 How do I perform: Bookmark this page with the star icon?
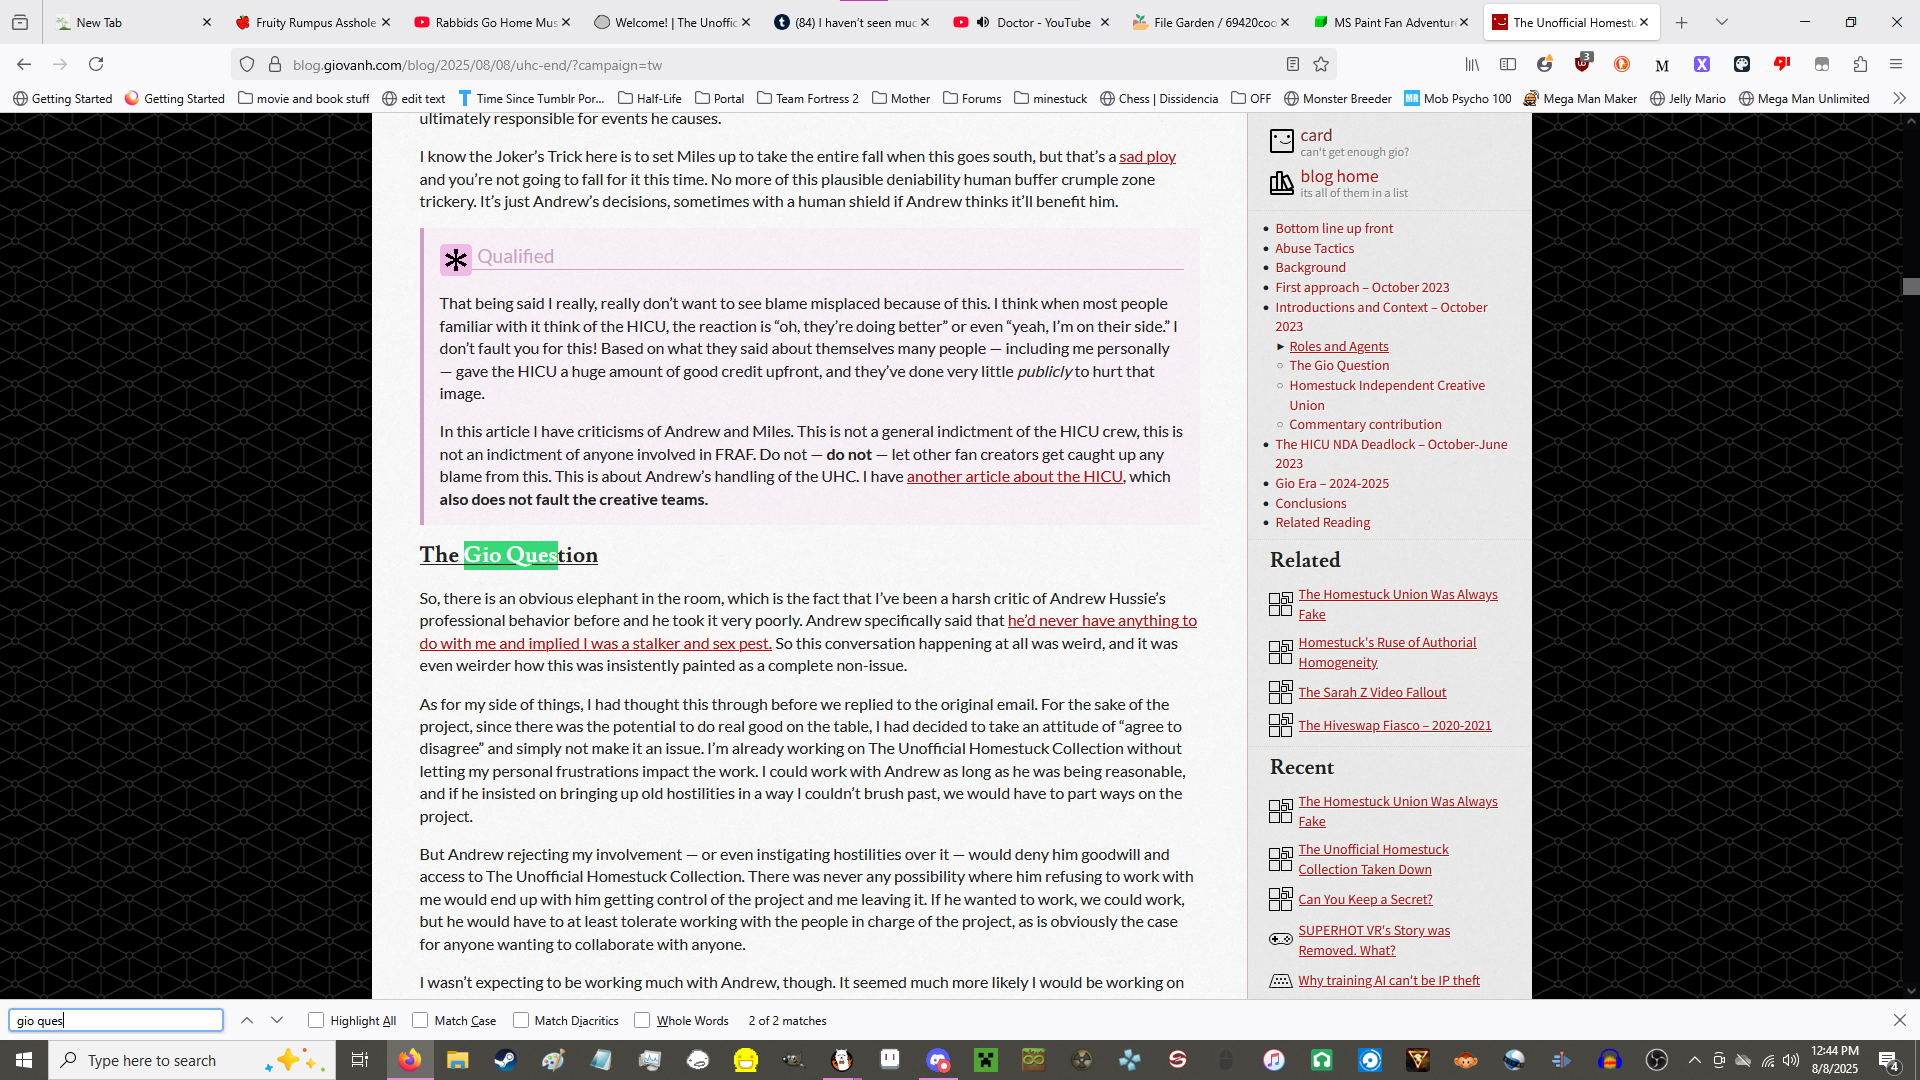(1321, 64)
